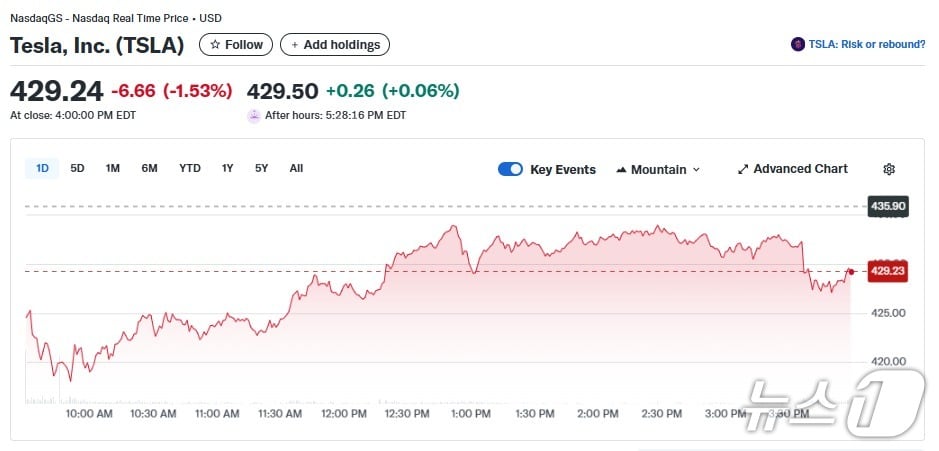Select the All time range
Viewport: 939px width, 451px height.
pyautogui.click(x=296, y=168)
